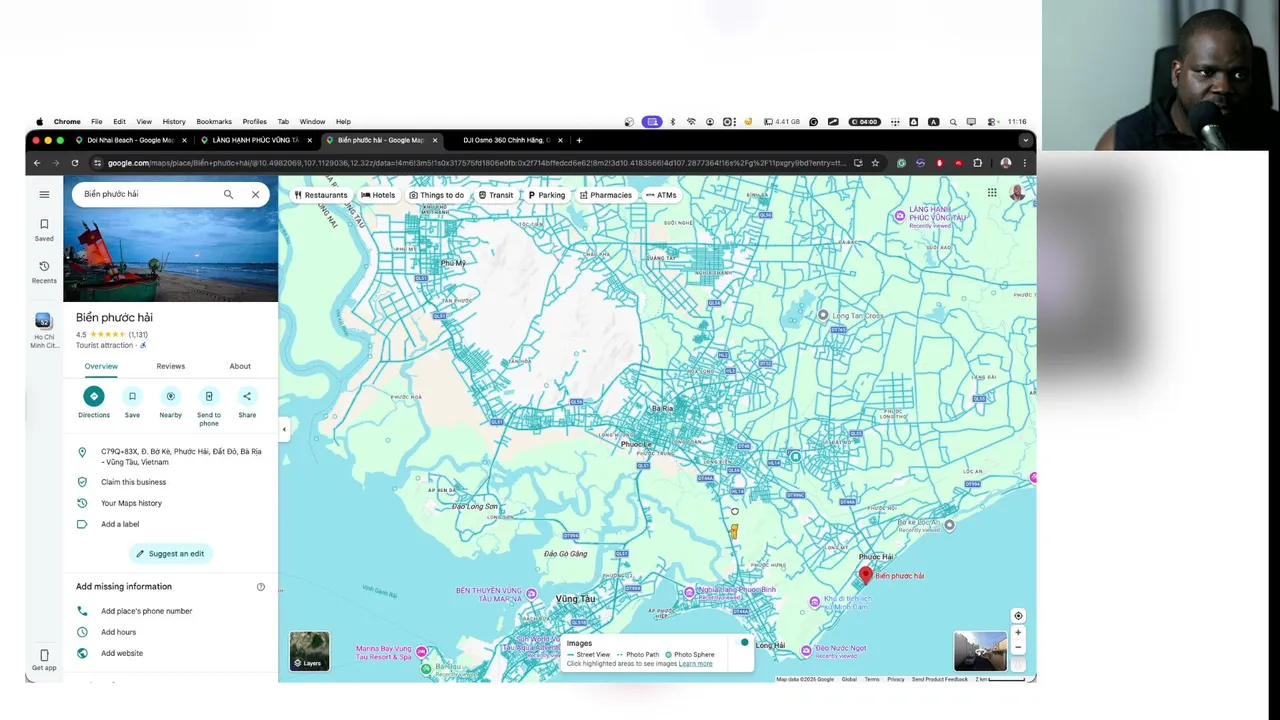Filter map by Parking
Image resolution: width=1280 pixels, height=720 pixels.
coord(547,195)
